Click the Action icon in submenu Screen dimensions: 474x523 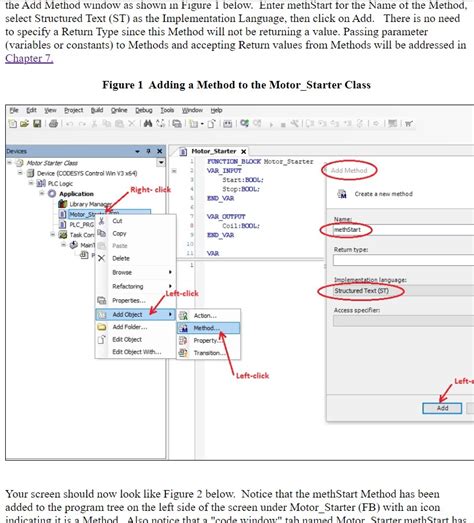click(183, 316)
